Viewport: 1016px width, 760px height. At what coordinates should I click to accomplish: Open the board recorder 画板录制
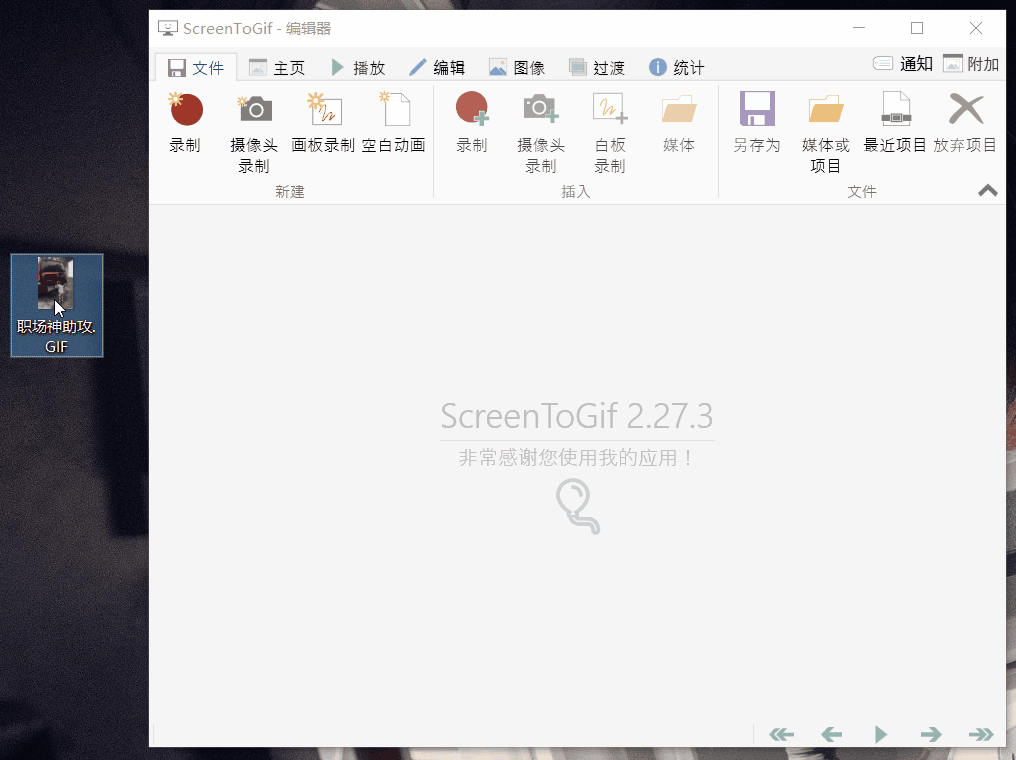point(323,124)
